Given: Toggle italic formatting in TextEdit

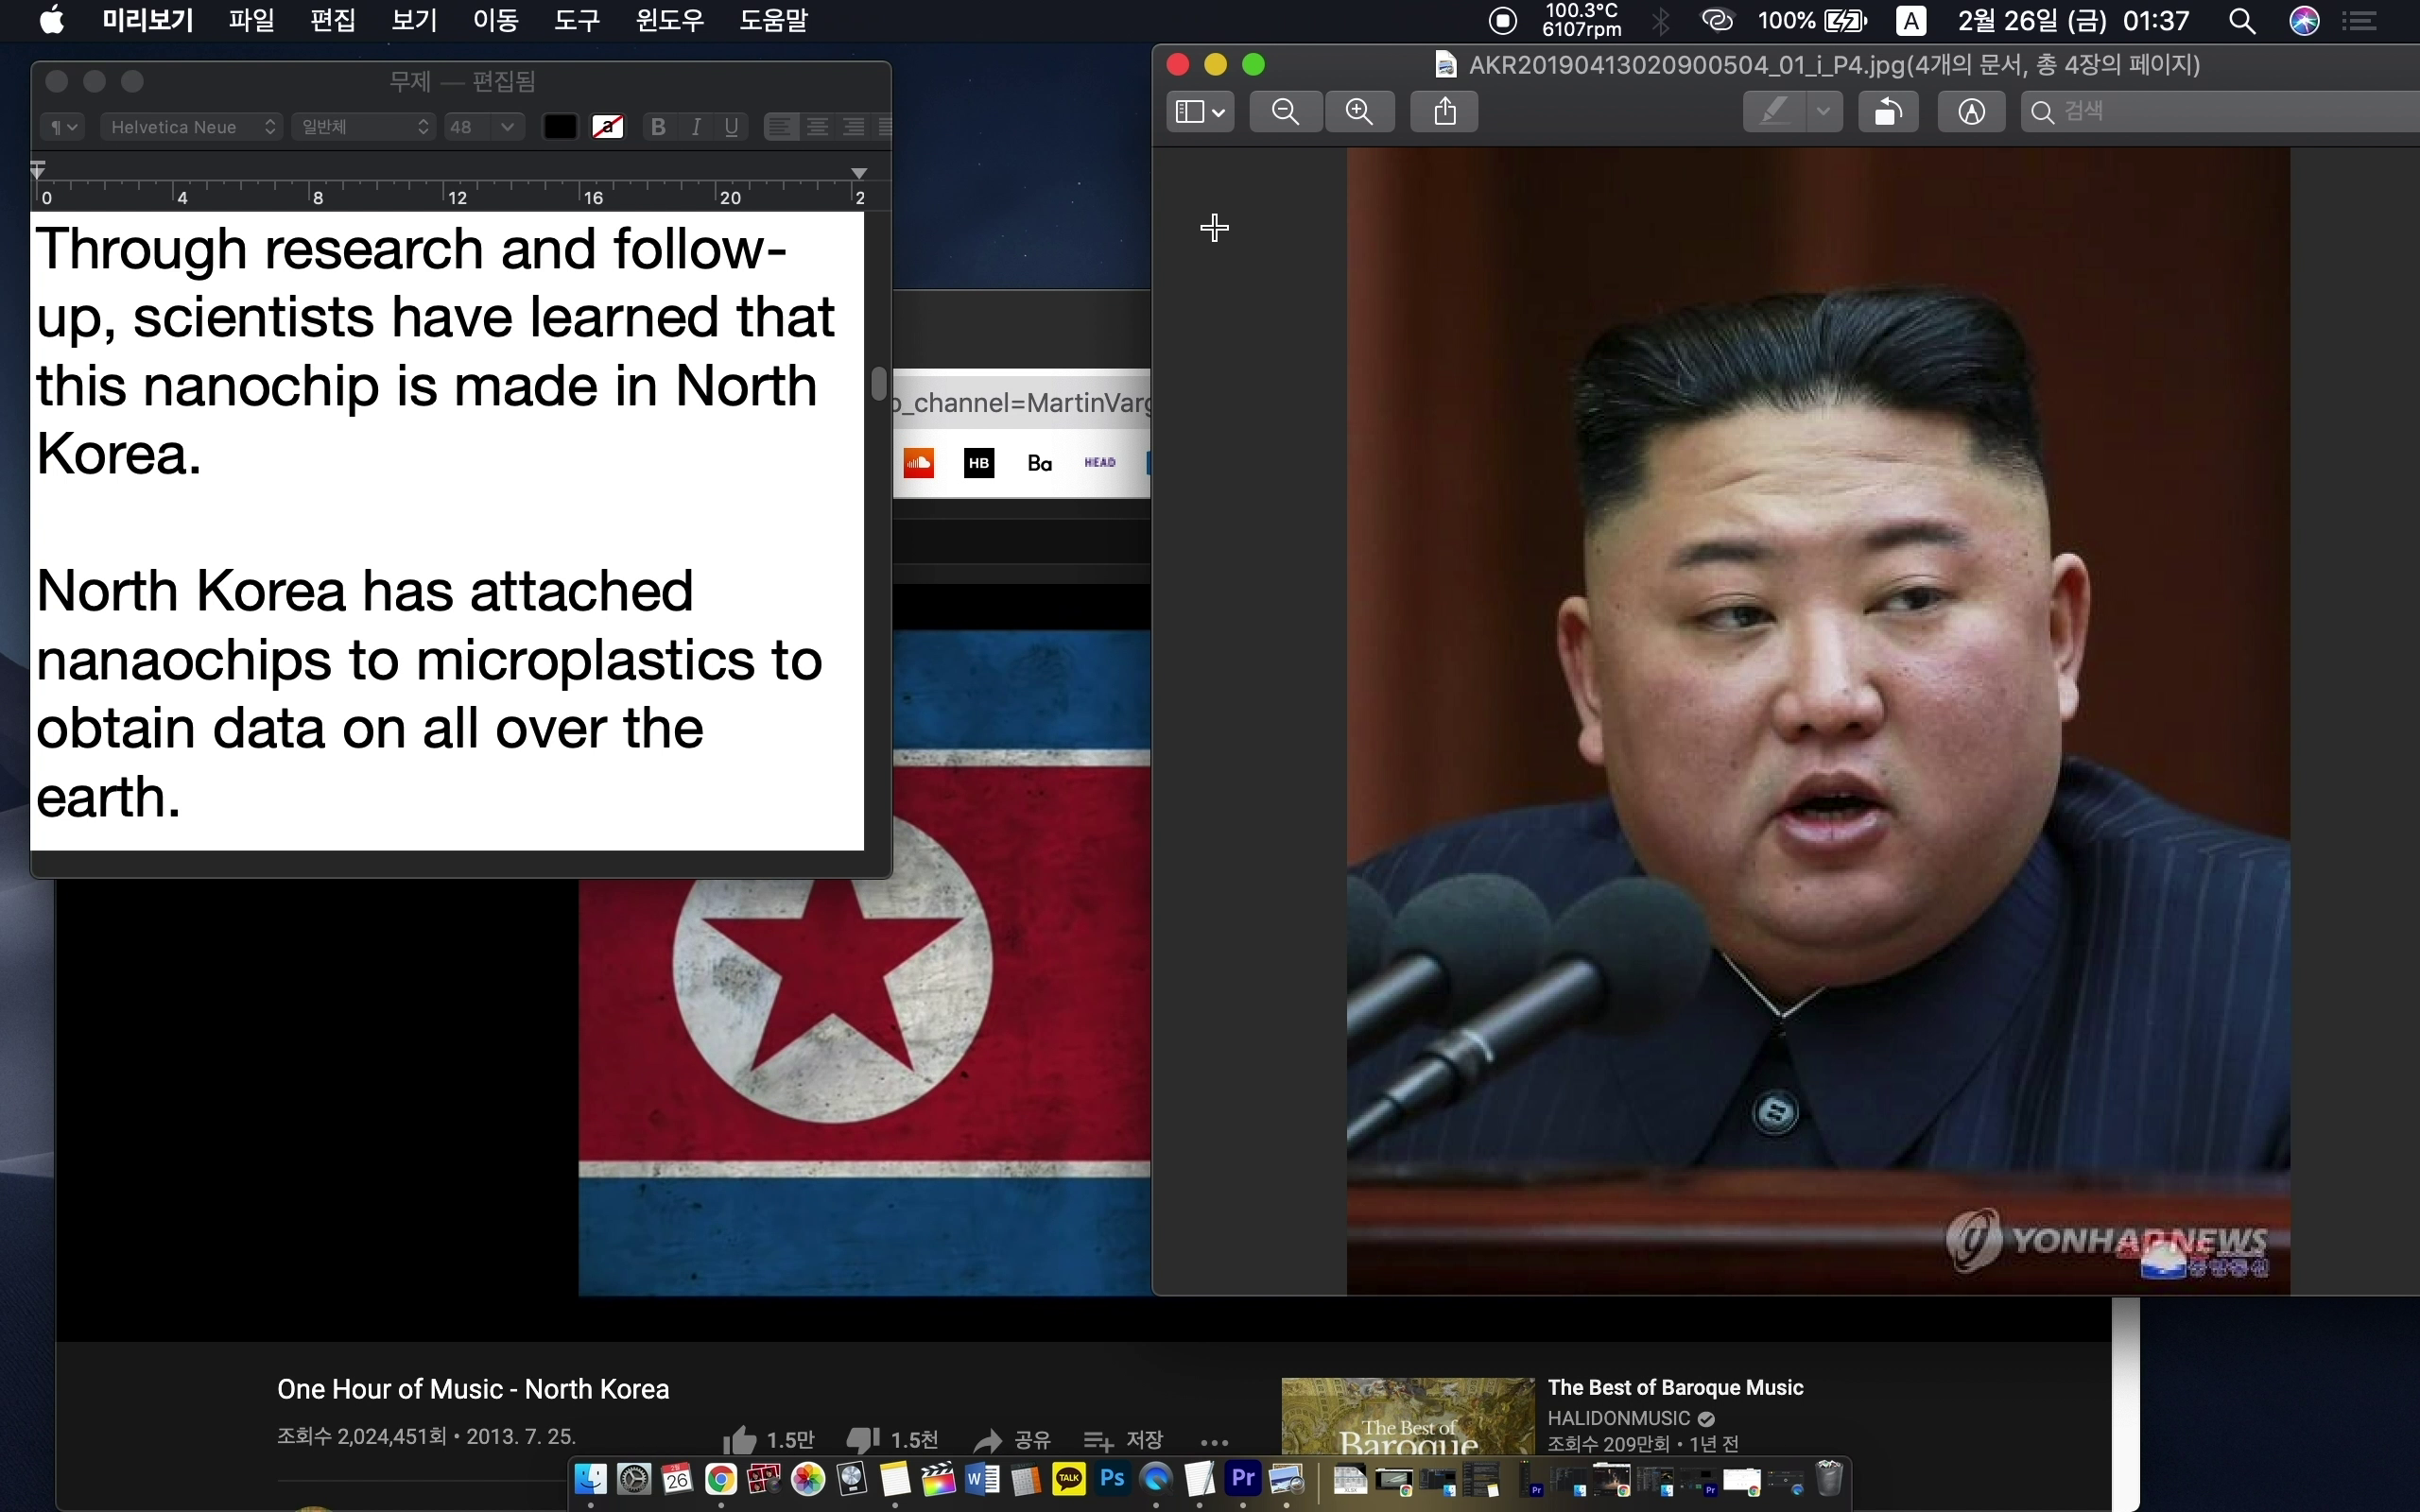Looking at the screenshot, I should coord(696,127).
